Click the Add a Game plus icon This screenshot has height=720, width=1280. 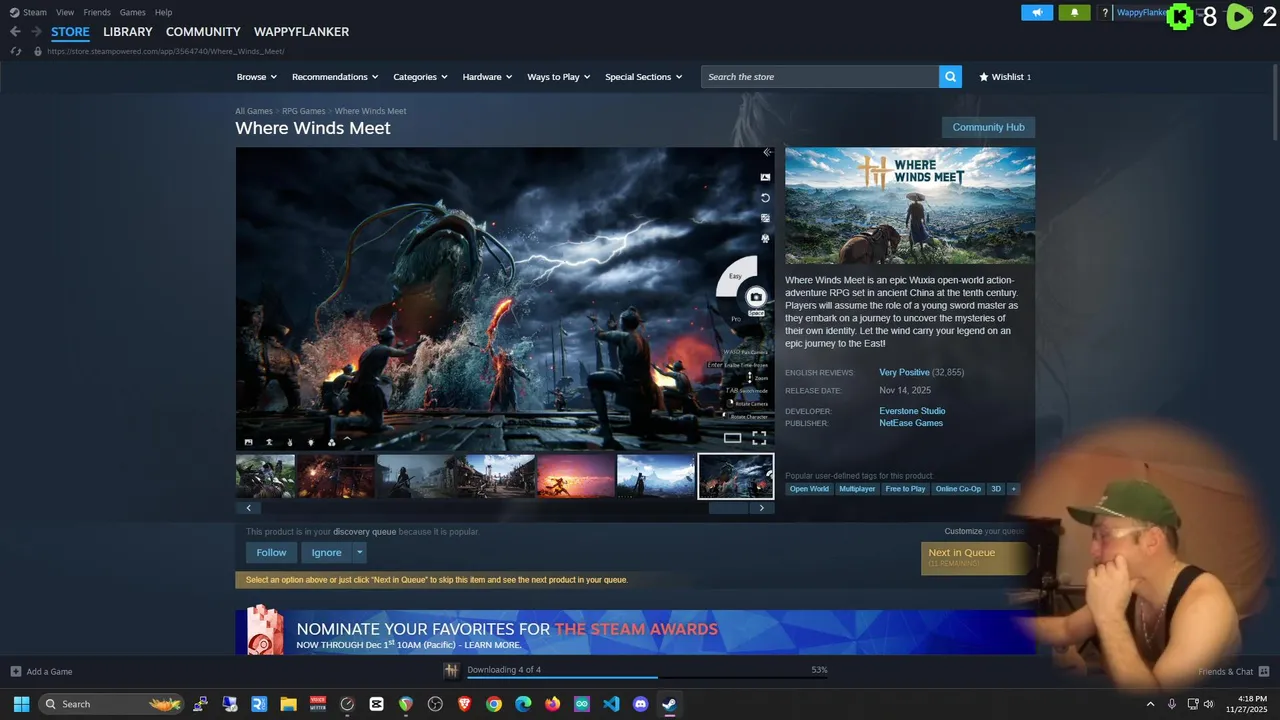pyautogui.click(x=16, y=671)
